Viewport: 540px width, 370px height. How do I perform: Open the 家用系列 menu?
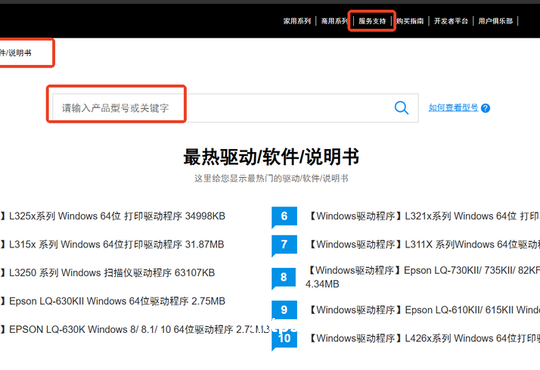coord(297,21)
